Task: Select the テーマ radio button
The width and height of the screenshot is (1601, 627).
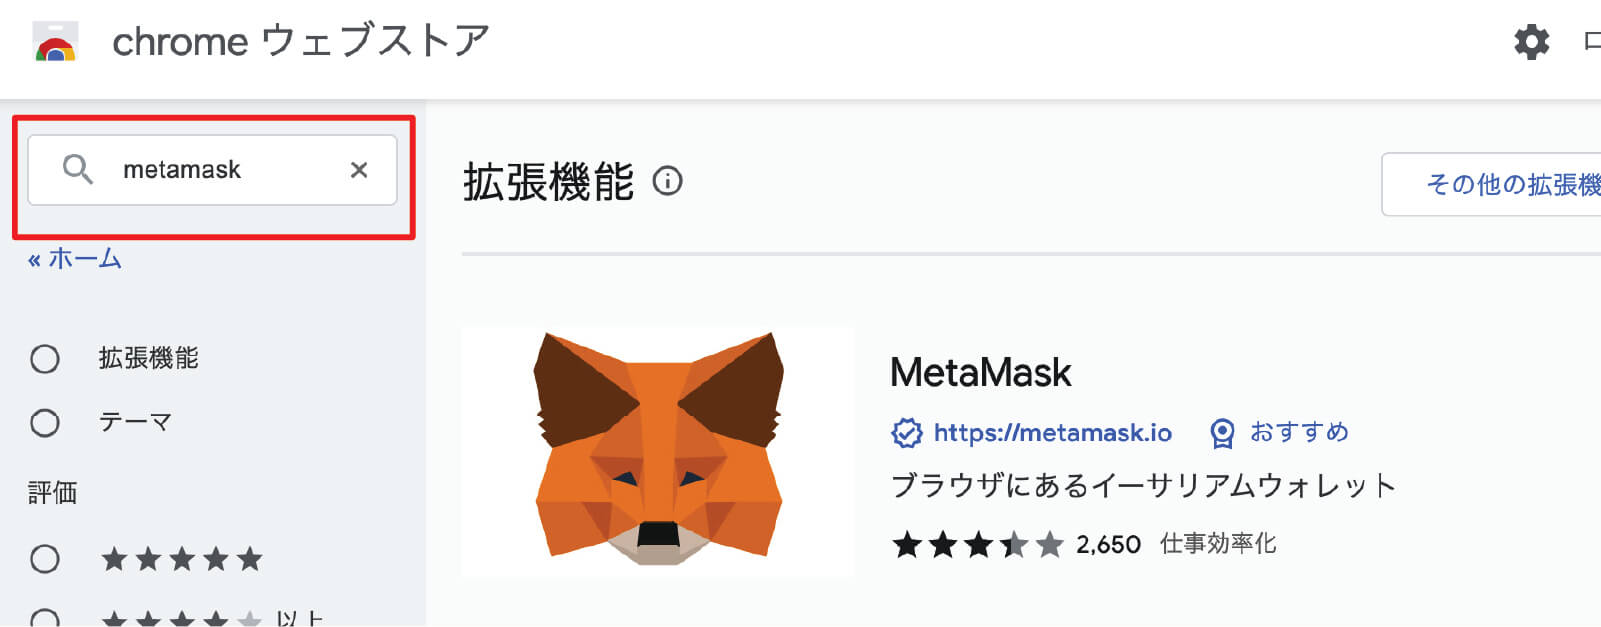Action: pos(45,423)
